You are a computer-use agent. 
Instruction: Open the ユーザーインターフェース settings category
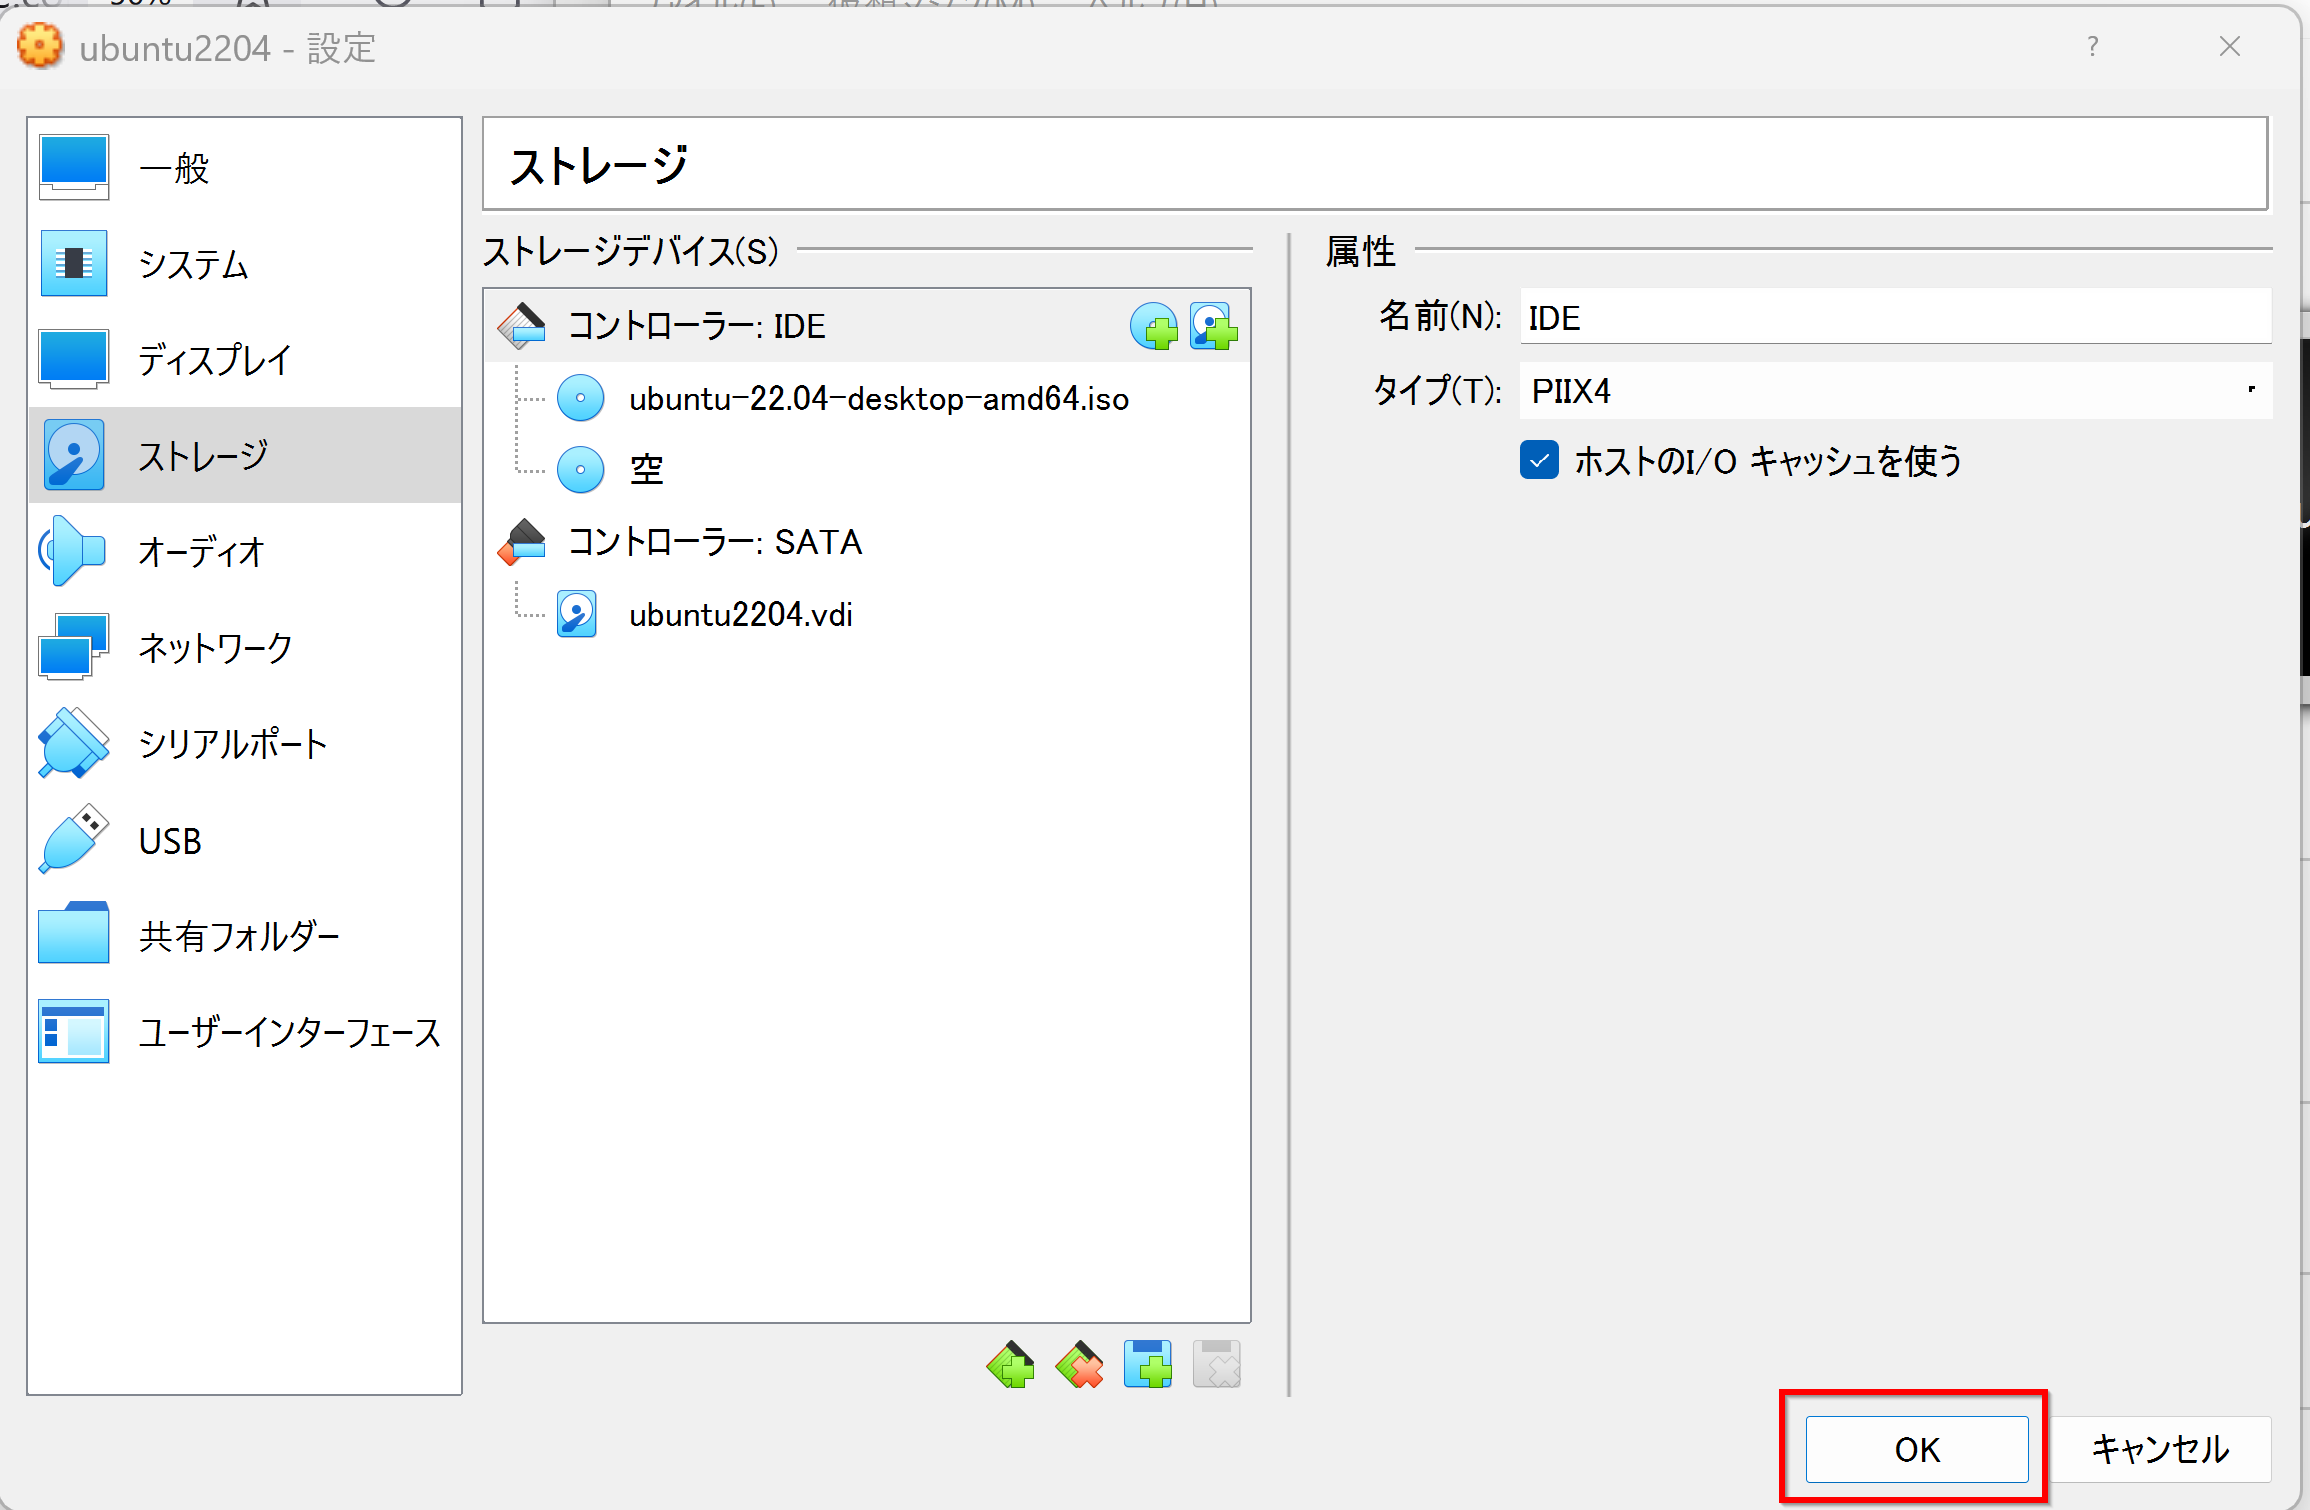(x=245, y=1031)
